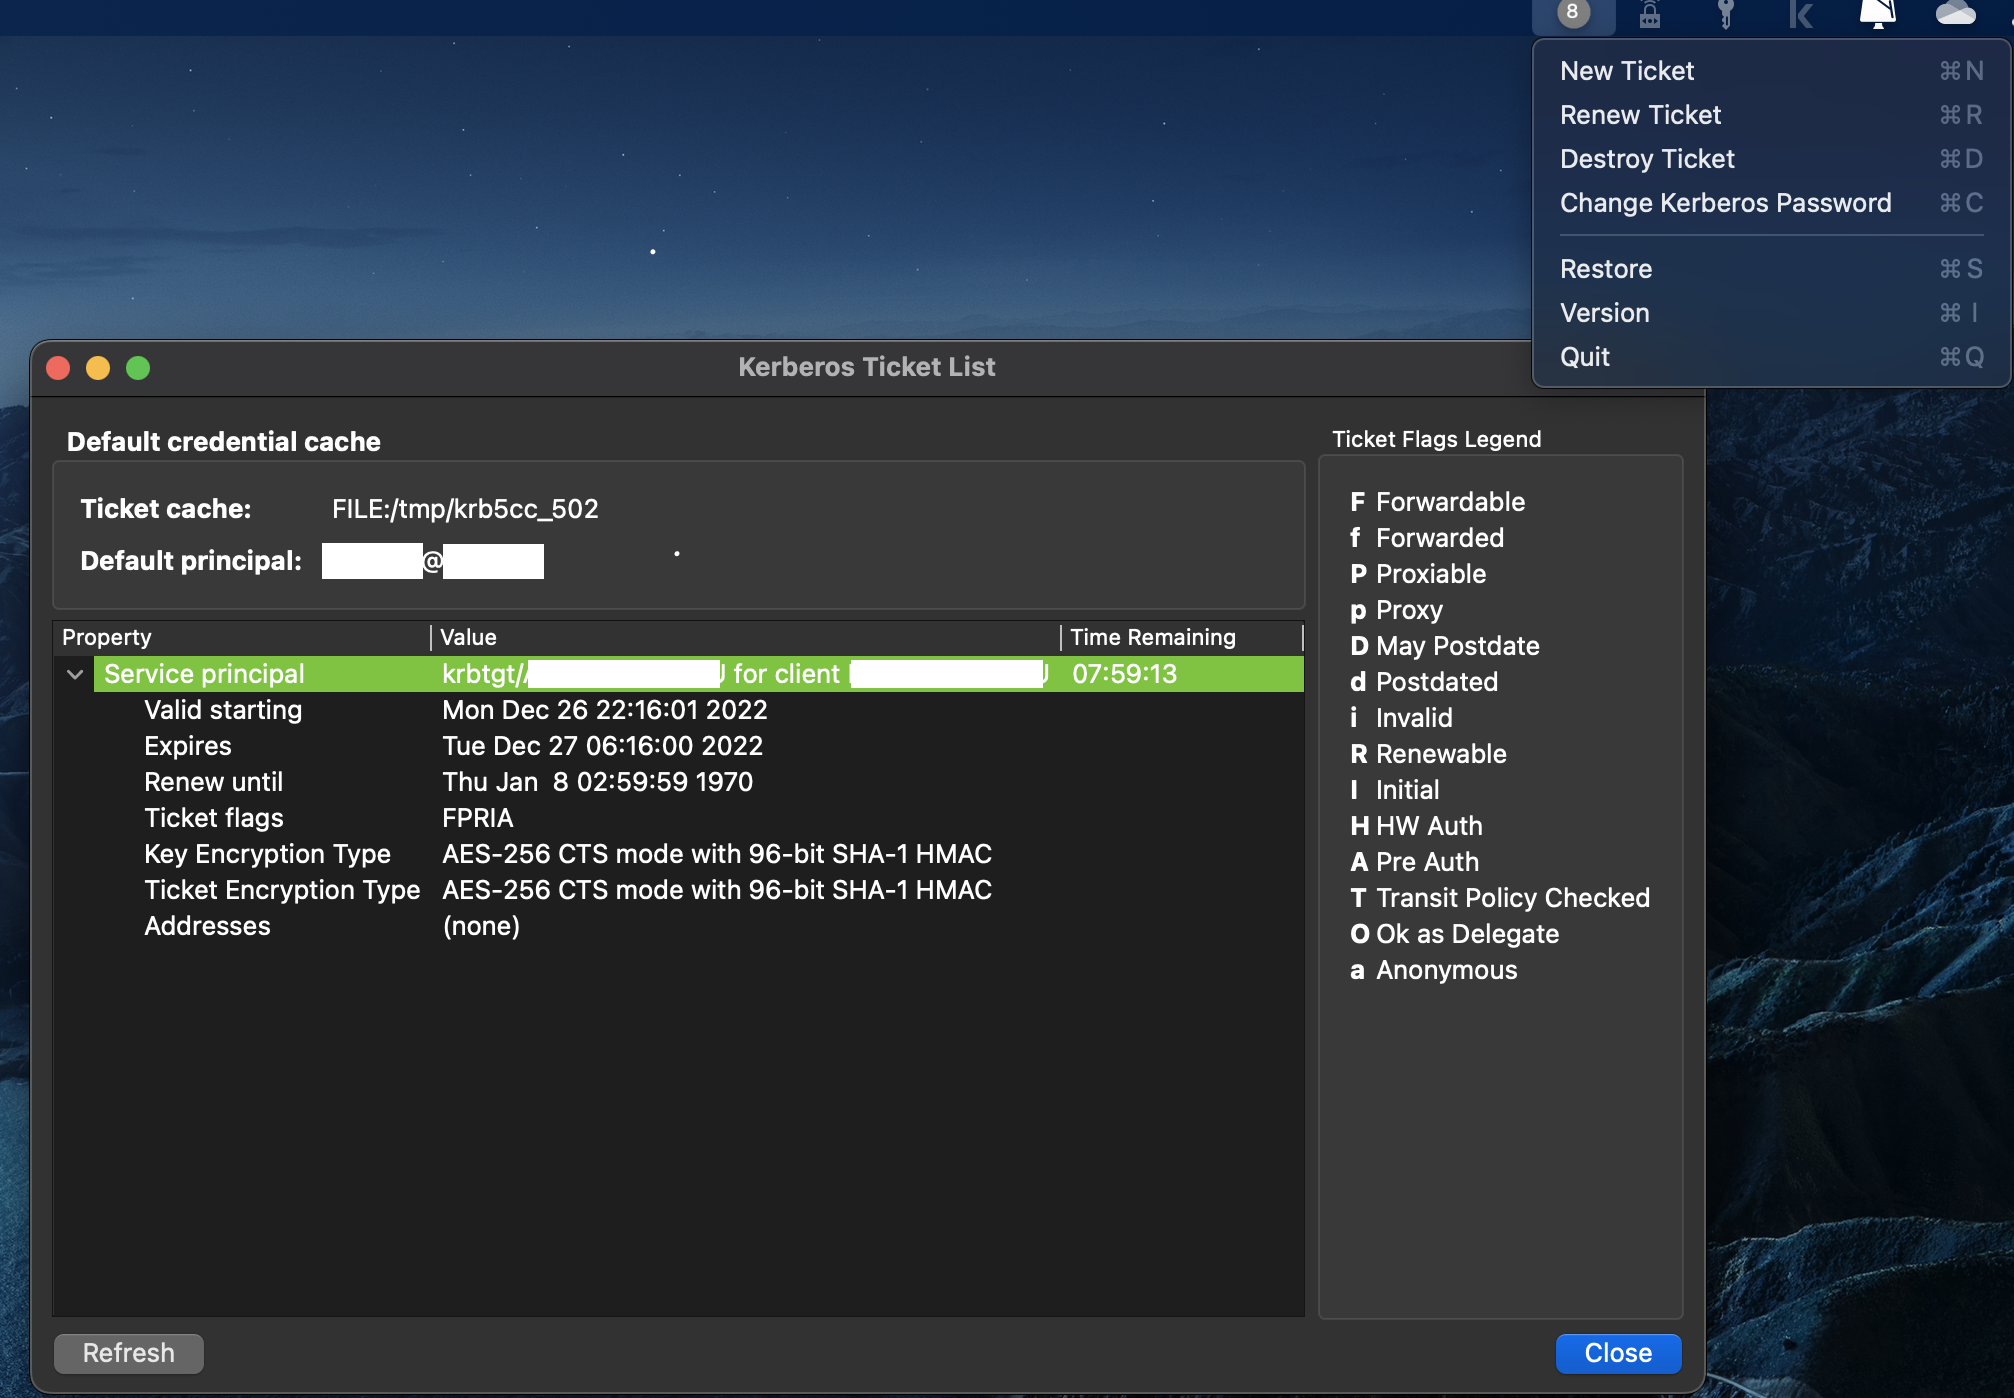Choose Quit from the menu
The image size is (2014, 1398).
[x=1584, y=357]
